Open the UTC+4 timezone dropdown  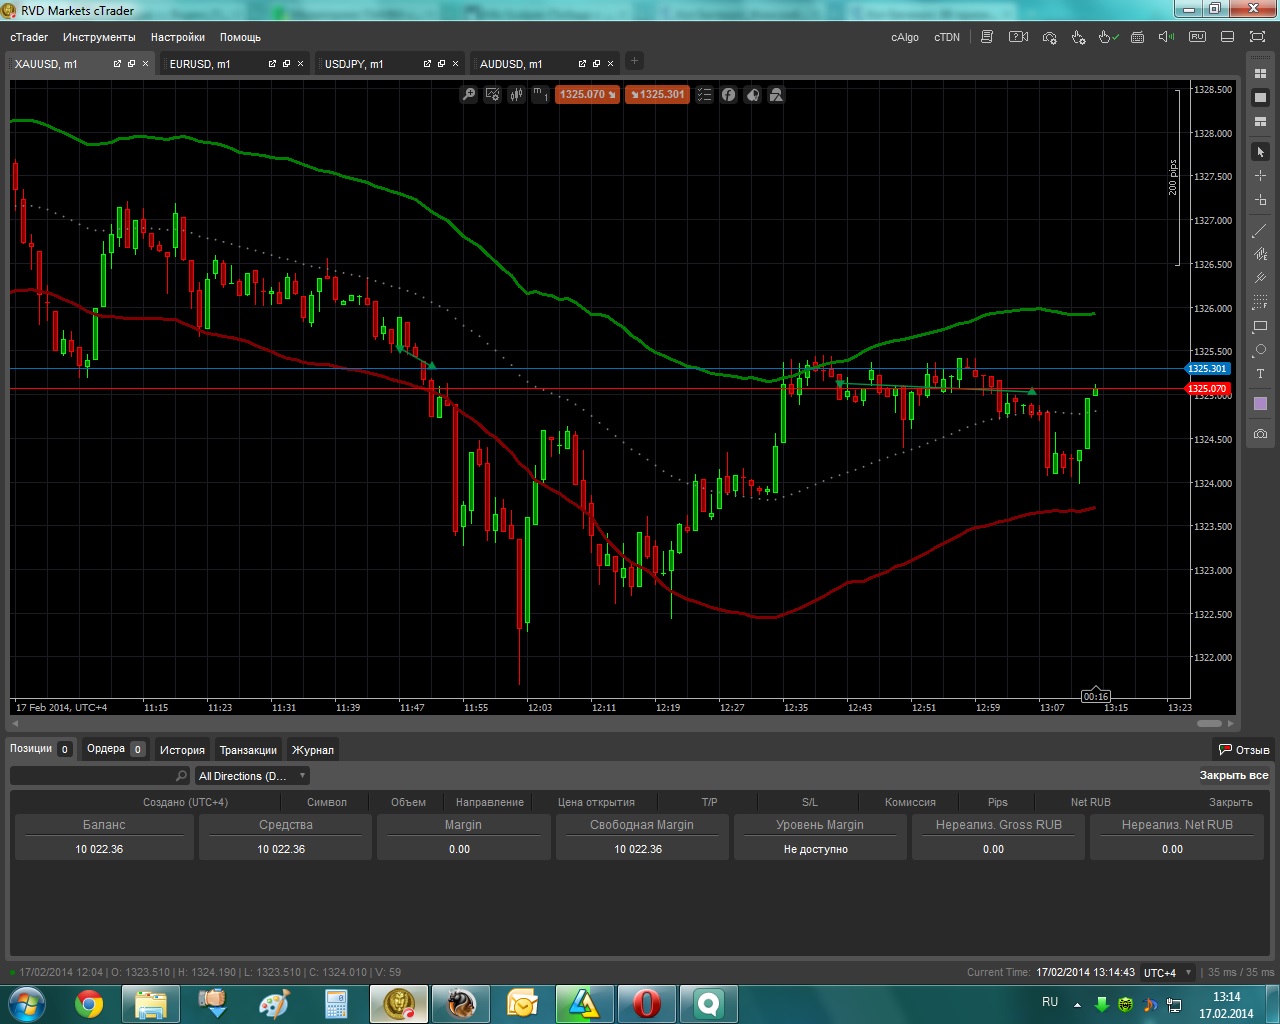point(1168,972)
